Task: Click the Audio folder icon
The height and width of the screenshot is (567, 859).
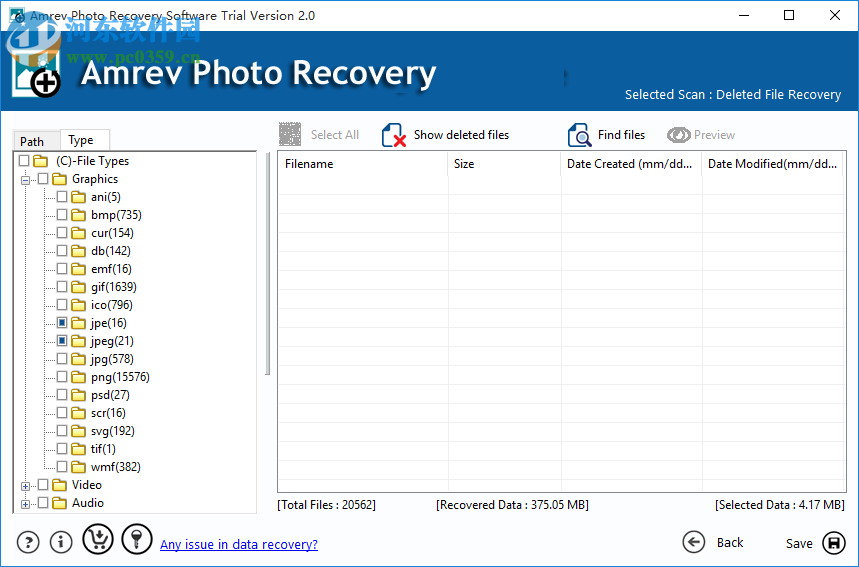Action: [59, 503]
